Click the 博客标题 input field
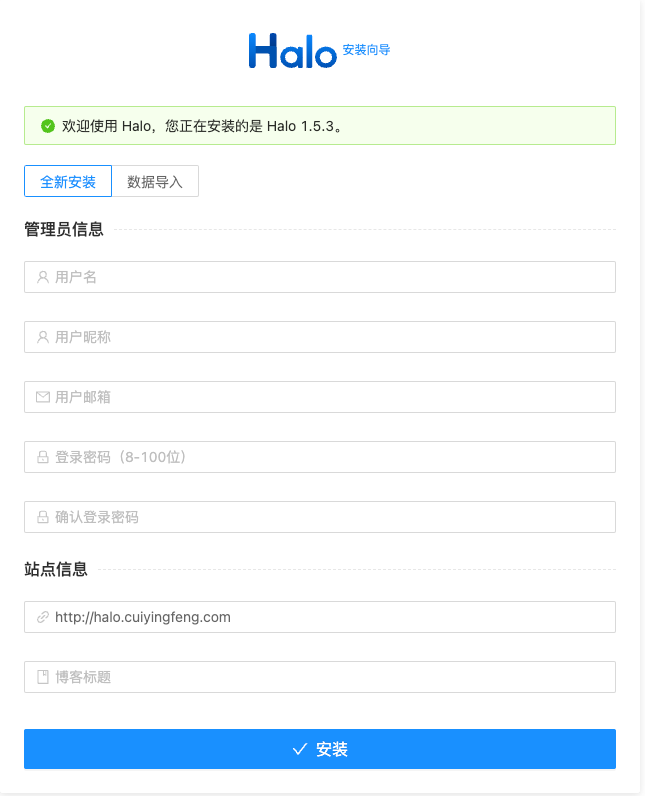Image resolution: width=645 pixels, height=796 pixels. coord(320,677)
